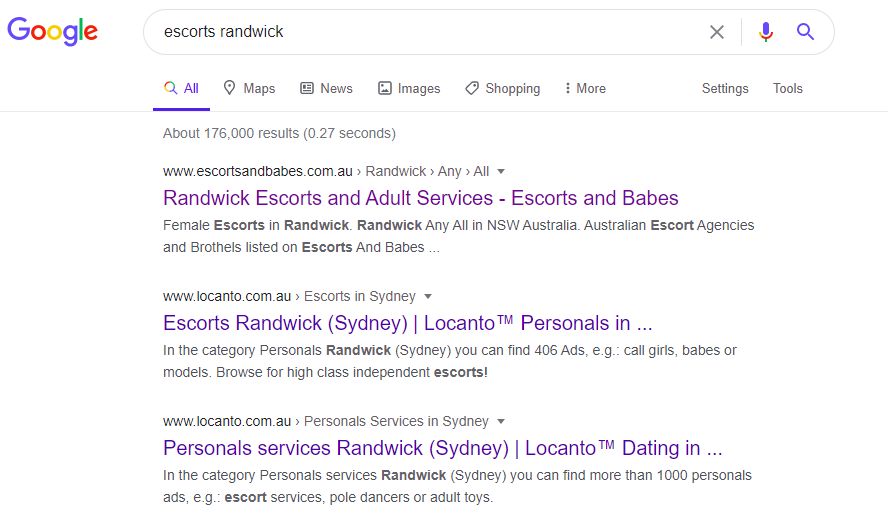Click the Shopping tag icon
Viewport: 888px width, 520px height.
472,88
